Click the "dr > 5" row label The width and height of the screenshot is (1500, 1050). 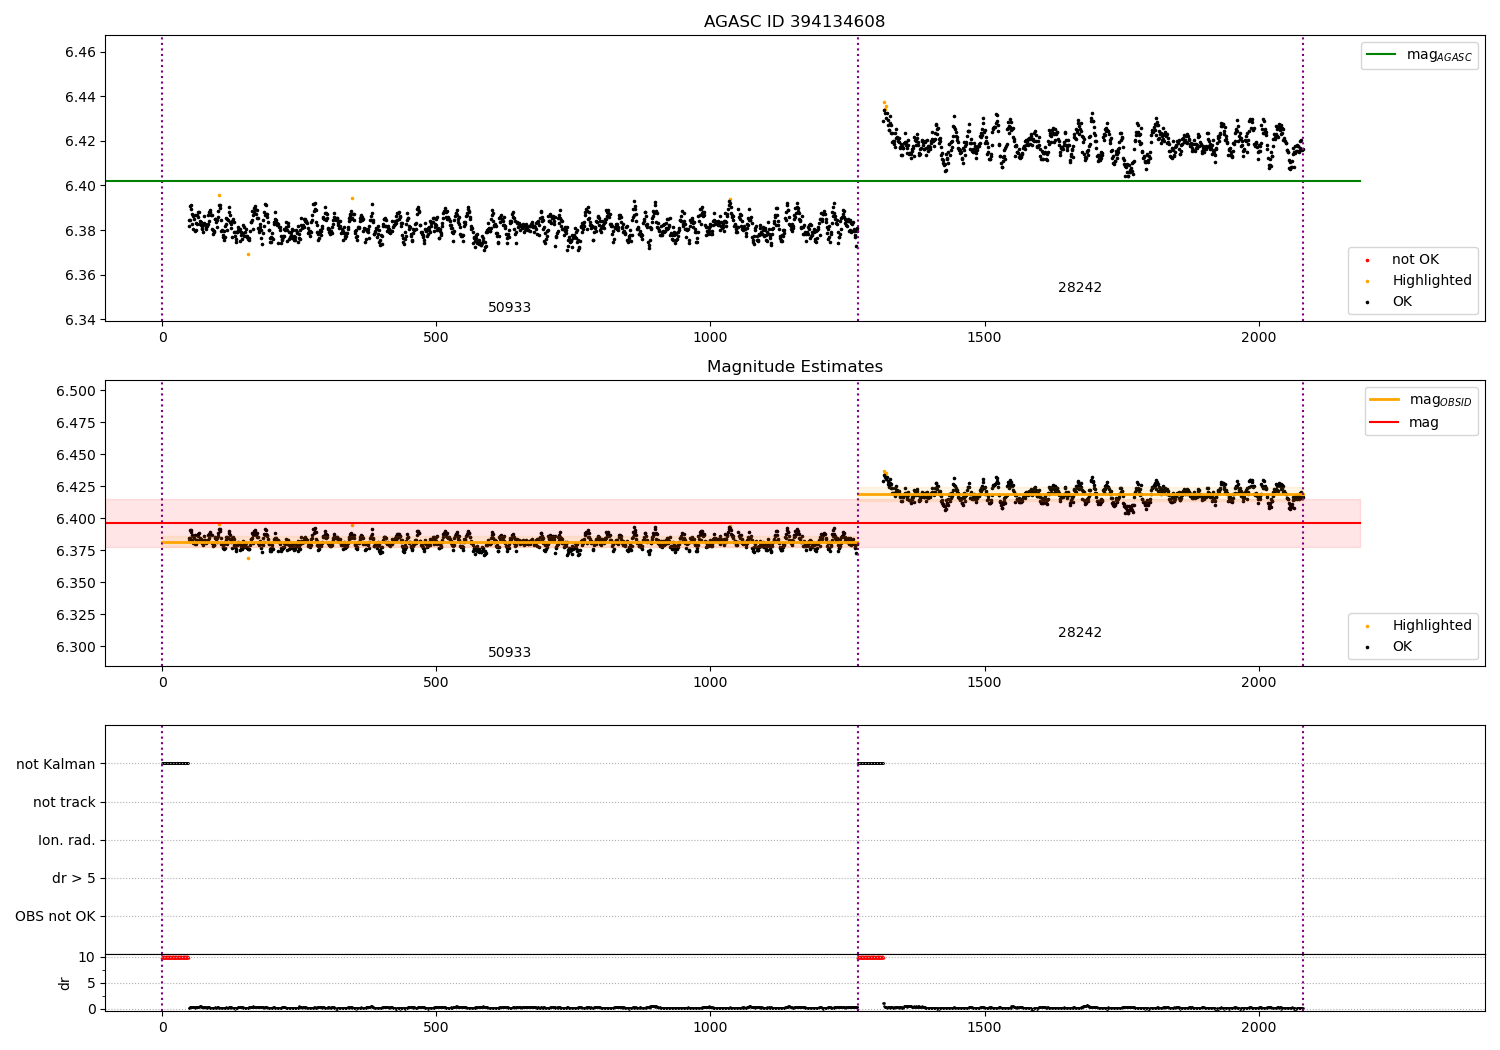click(74, 878)
